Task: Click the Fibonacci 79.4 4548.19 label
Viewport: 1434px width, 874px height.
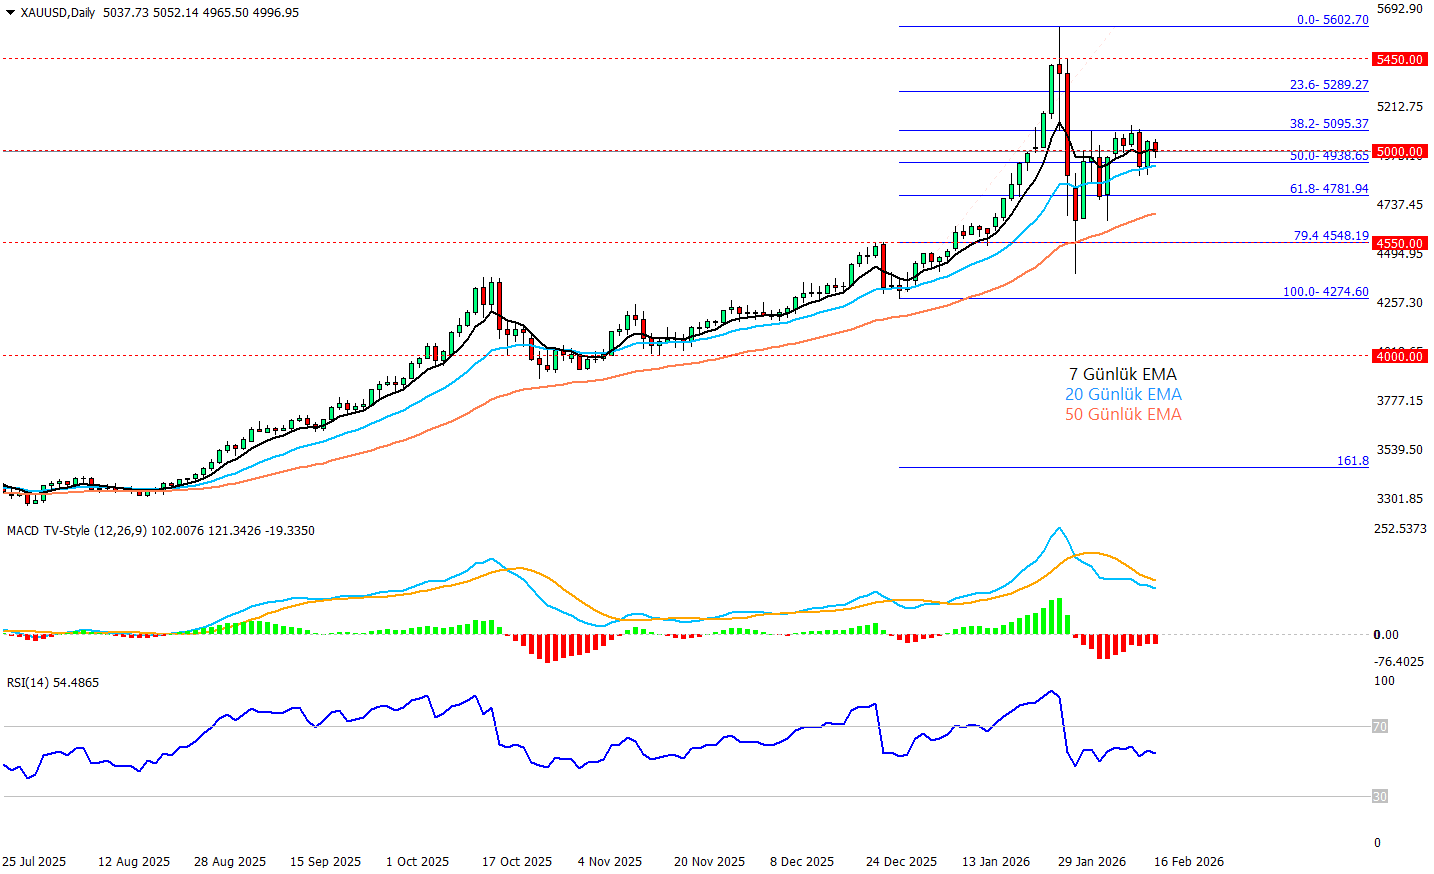Action: click(x=1330, y=236)
